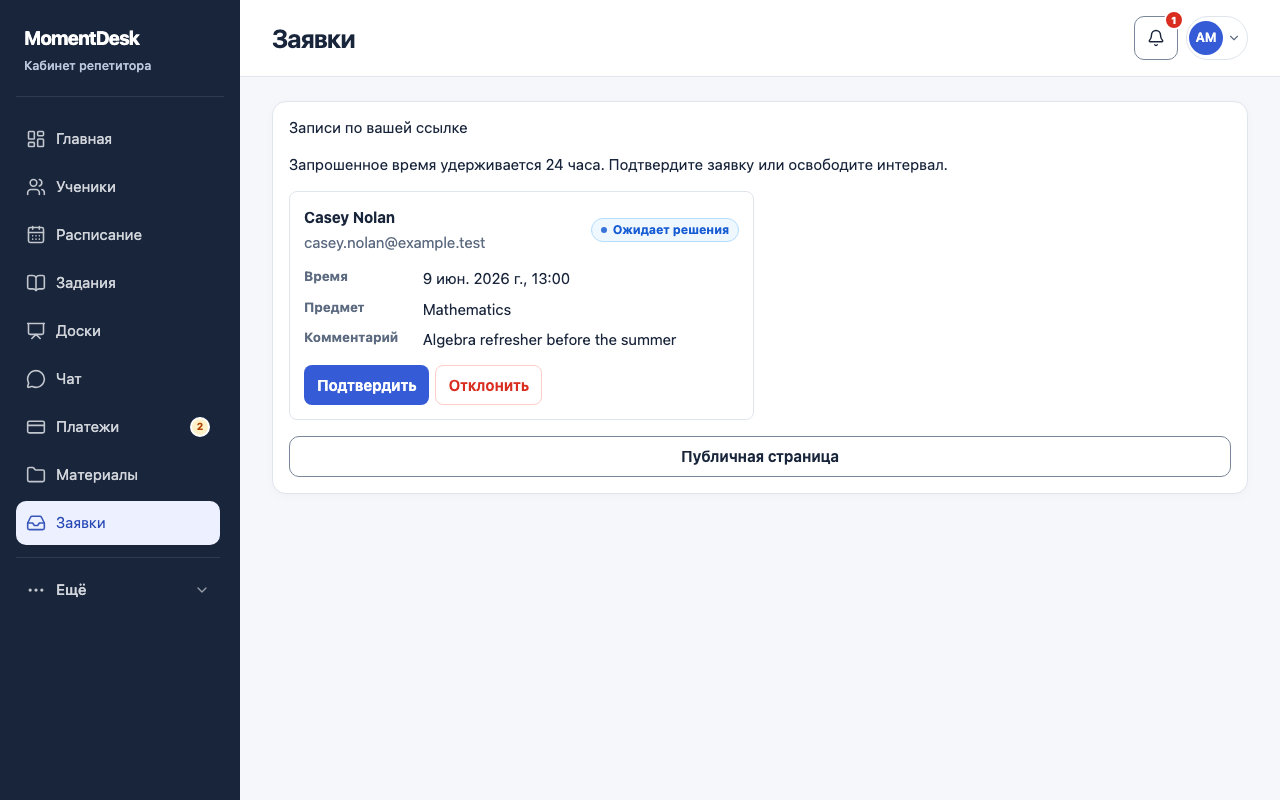Click the Расписание calendar icon

[36, 235]
